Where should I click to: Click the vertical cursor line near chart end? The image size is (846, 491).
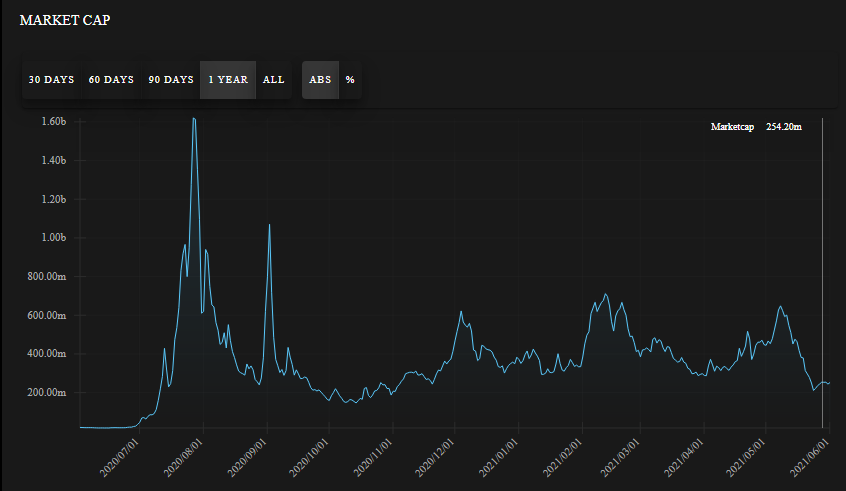coord(822,273)
